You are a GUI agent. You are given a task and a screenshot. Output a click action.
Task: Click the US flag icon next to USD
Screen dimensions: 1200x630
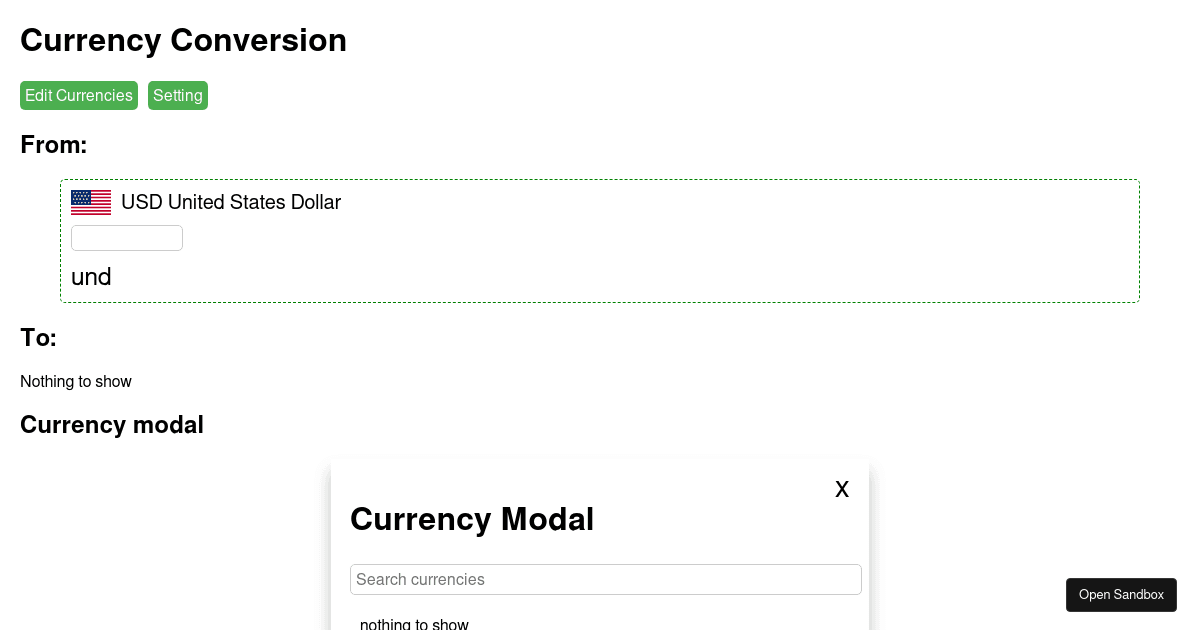tap(91, 202)
